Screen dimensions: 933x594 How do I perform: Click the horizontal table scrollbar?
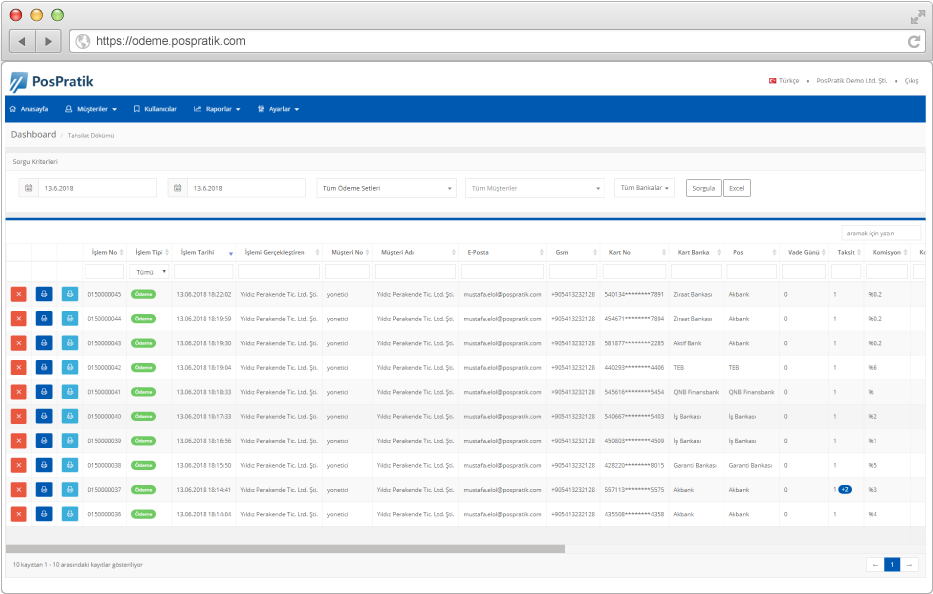tap(286, 549)
